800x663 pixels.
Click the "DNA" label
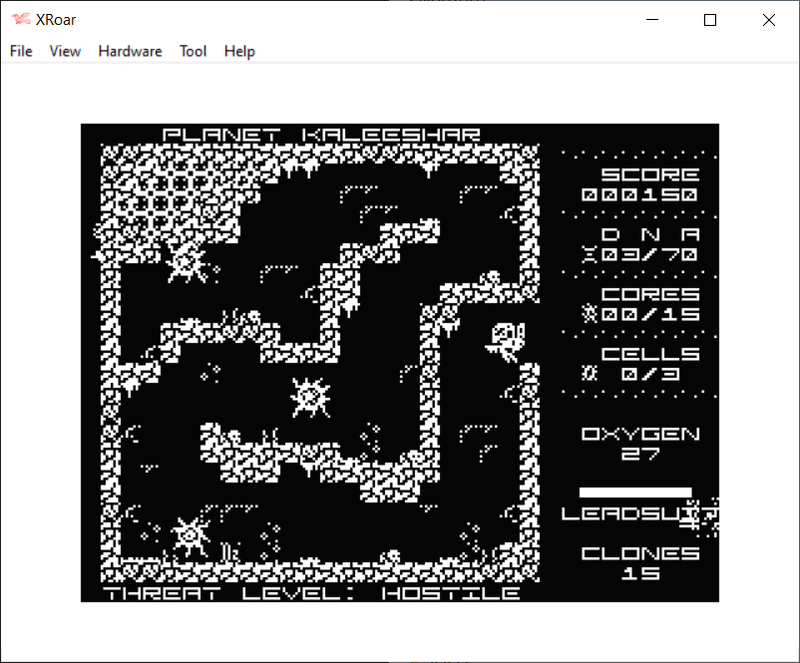coord(650,234)
